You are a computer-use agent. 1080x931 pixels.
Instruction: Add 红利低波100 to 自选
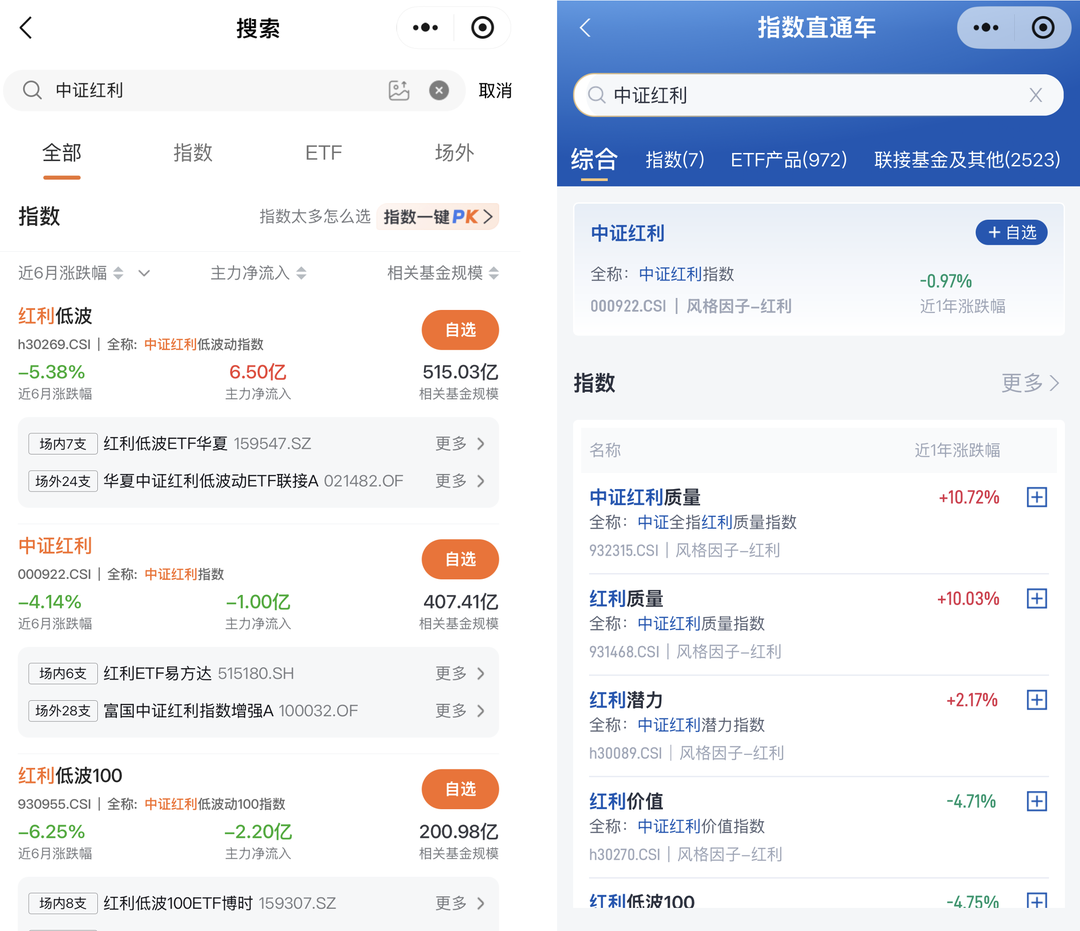click(460, 789)
